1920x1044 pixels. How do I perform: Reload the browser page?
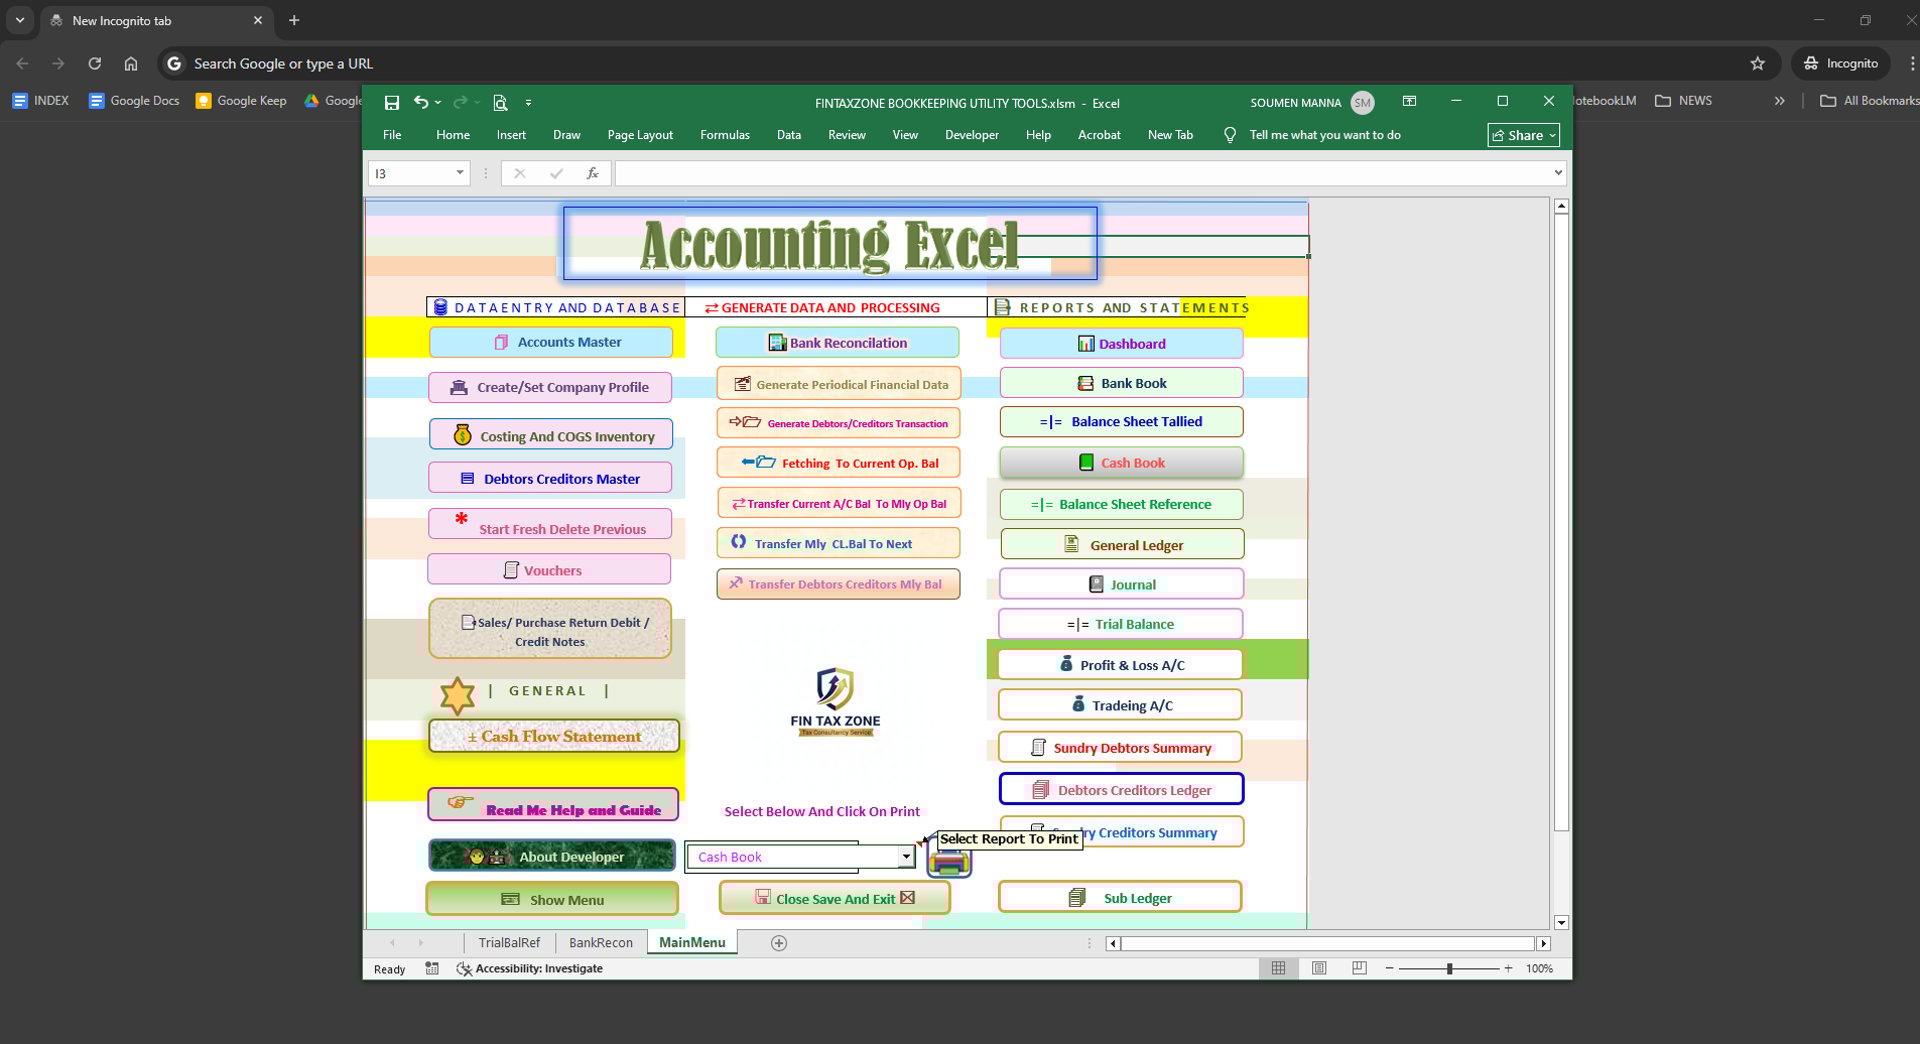pos(95,63)
